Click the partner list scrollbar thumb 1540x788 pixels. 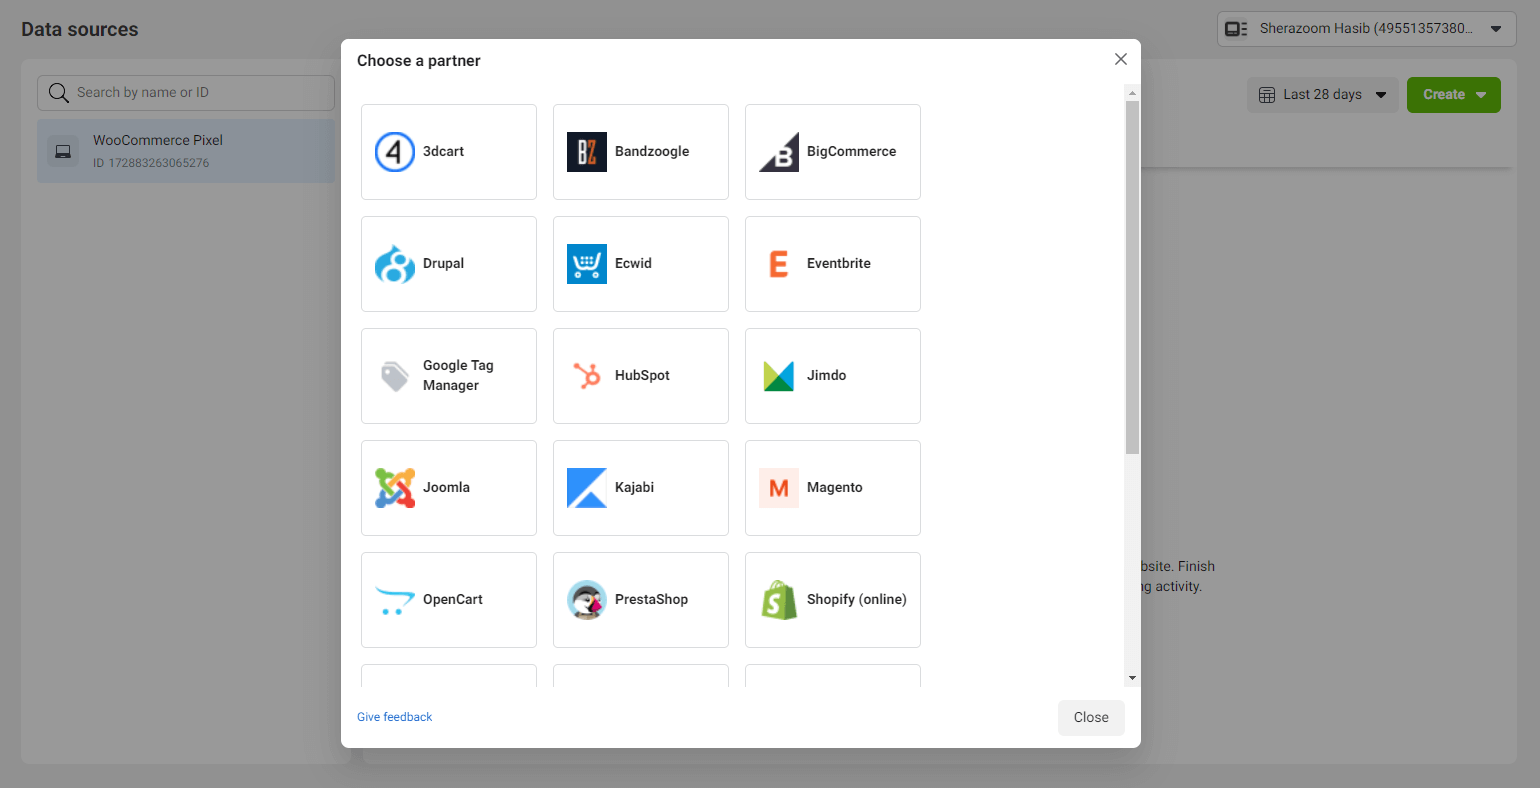(x=1132, y=277)
